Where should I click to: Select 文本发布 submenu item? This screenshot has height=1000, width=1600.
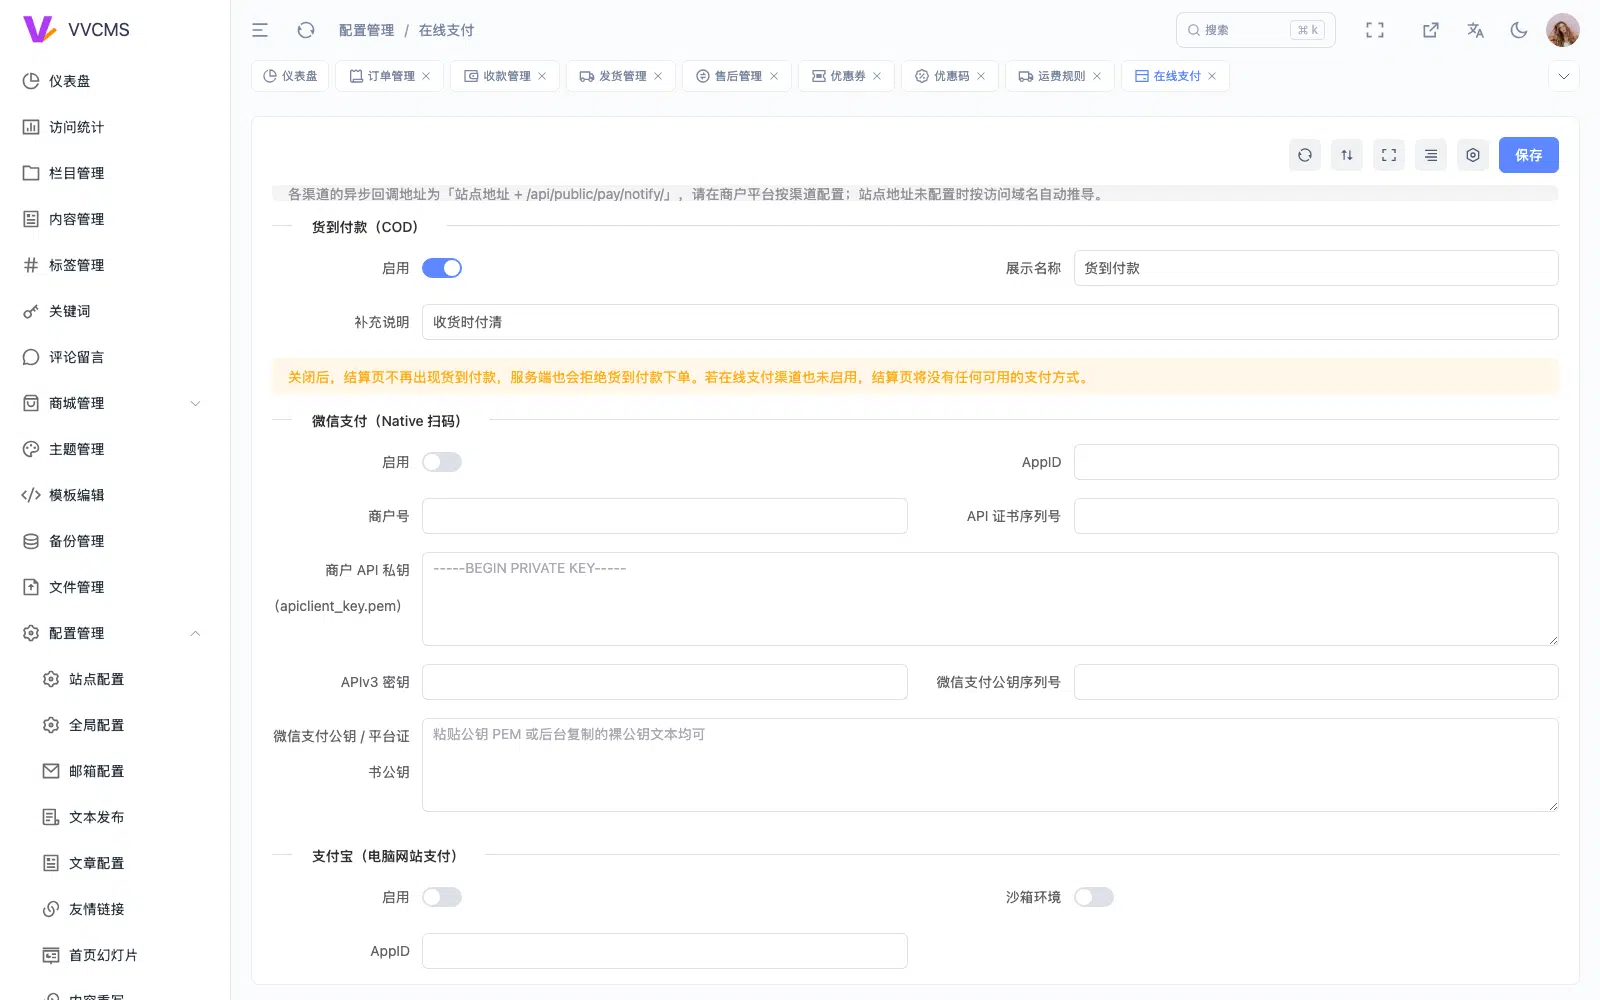tap(115, 817)
